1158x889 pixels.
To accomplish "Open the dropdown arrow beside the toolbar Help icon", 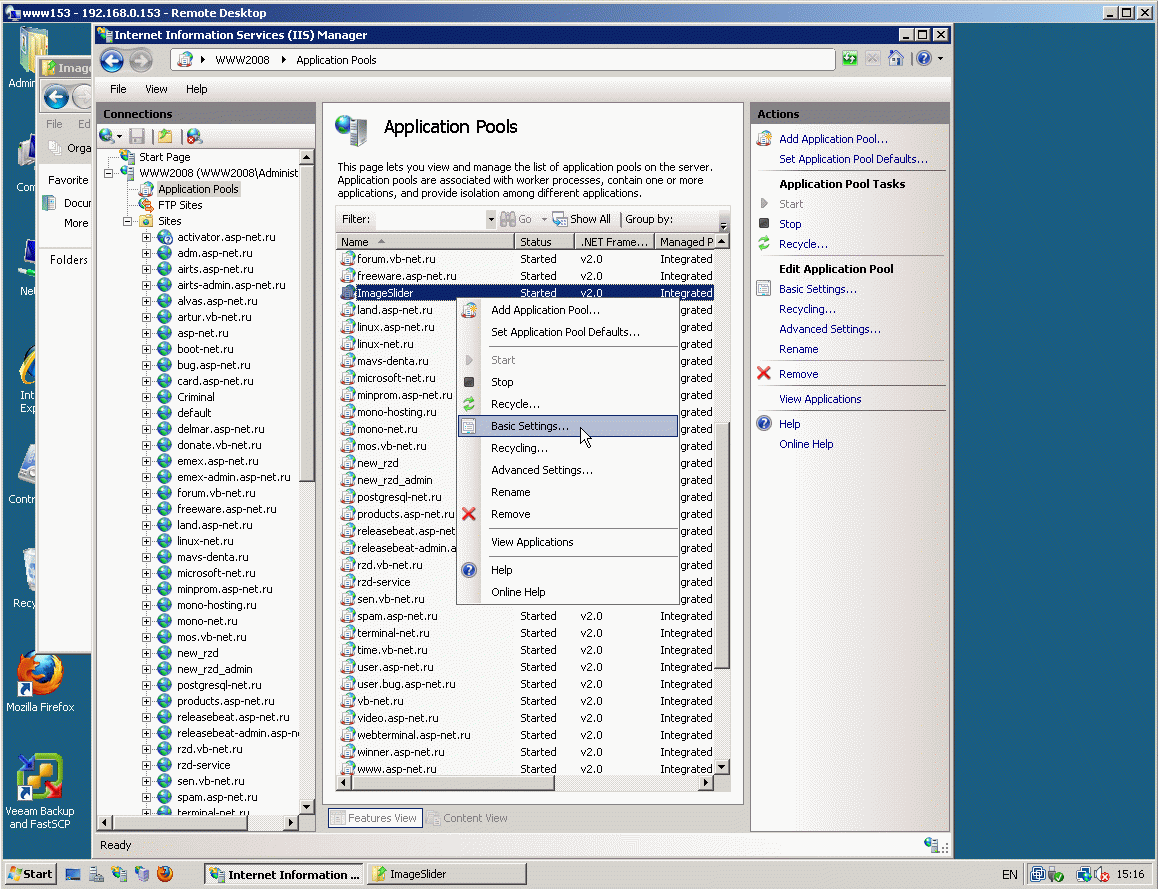I will pos(940,58).
